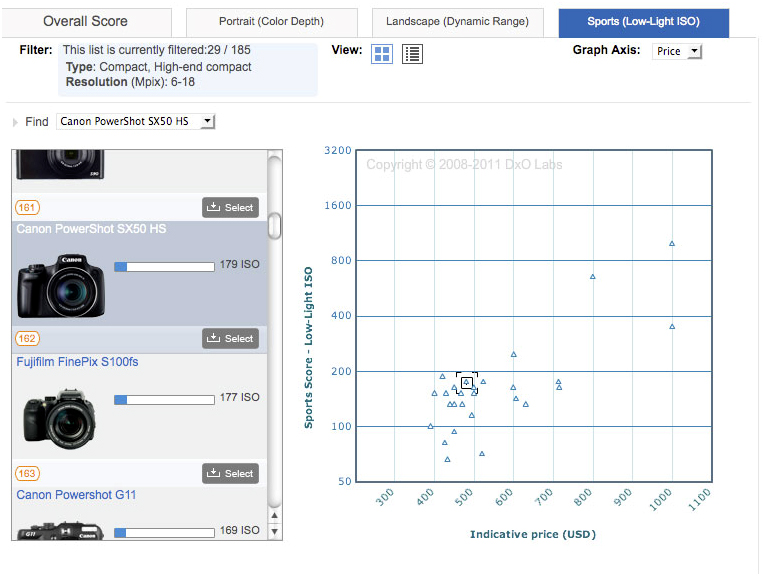Switch to grid view icon
The height and width of the screenshot is (576, 765).
pyautogui.click(x=382, y=54)
